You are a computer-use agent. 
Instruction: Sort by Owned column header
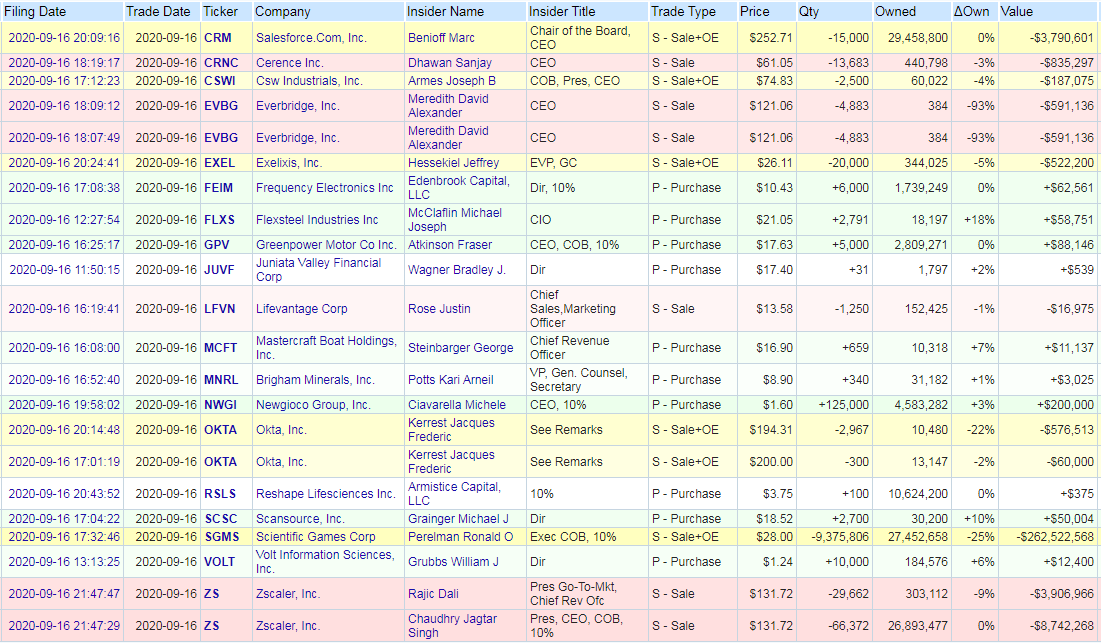point(895,12)
